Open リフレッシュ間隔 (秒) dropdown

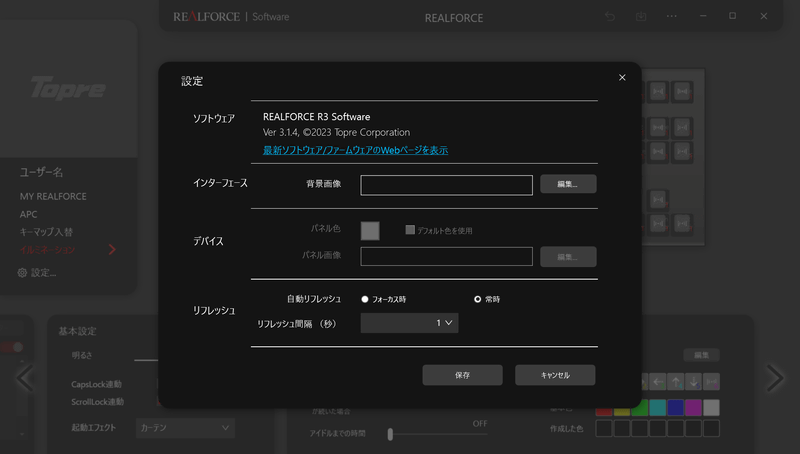click(x=409, y=323)
